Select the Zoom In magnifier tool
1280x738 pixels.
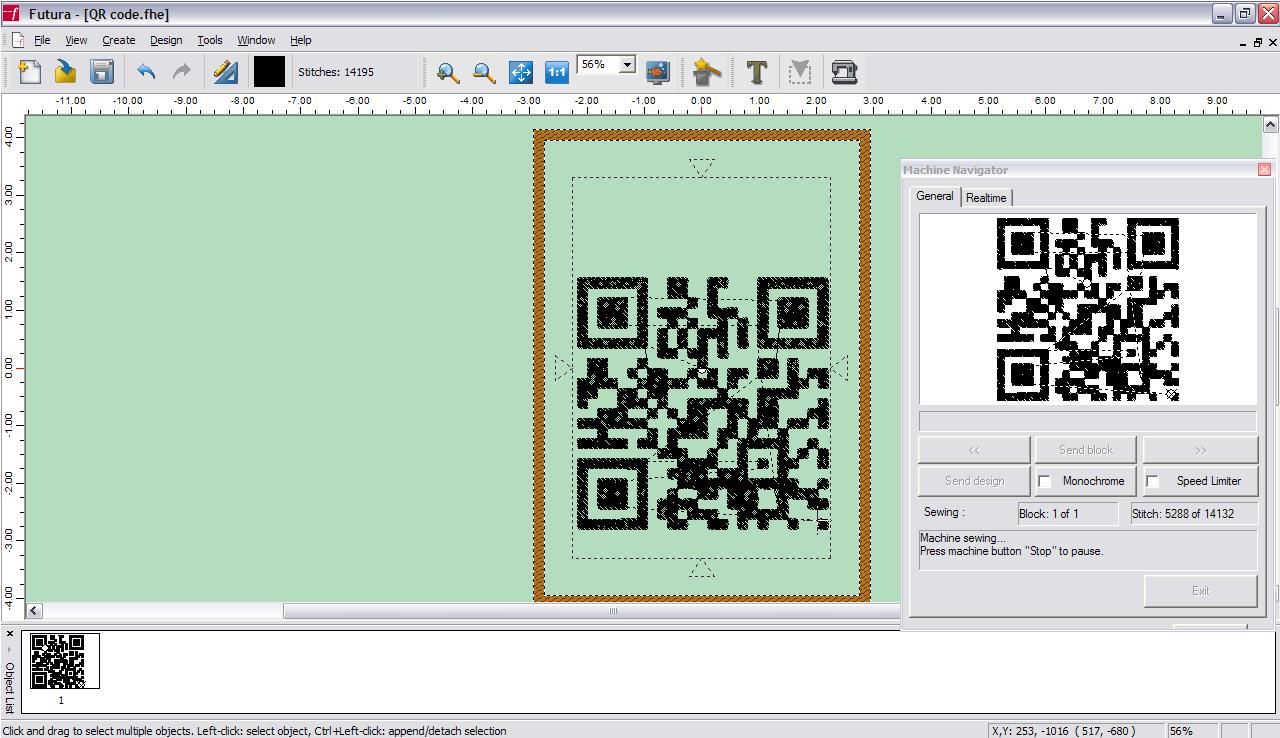tap(448, 71)
